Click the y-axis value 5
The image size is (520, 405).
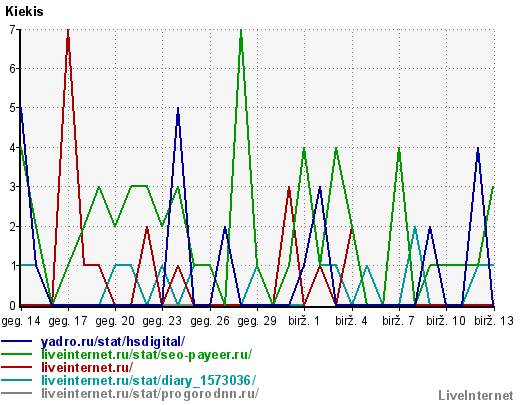(12, 108)
